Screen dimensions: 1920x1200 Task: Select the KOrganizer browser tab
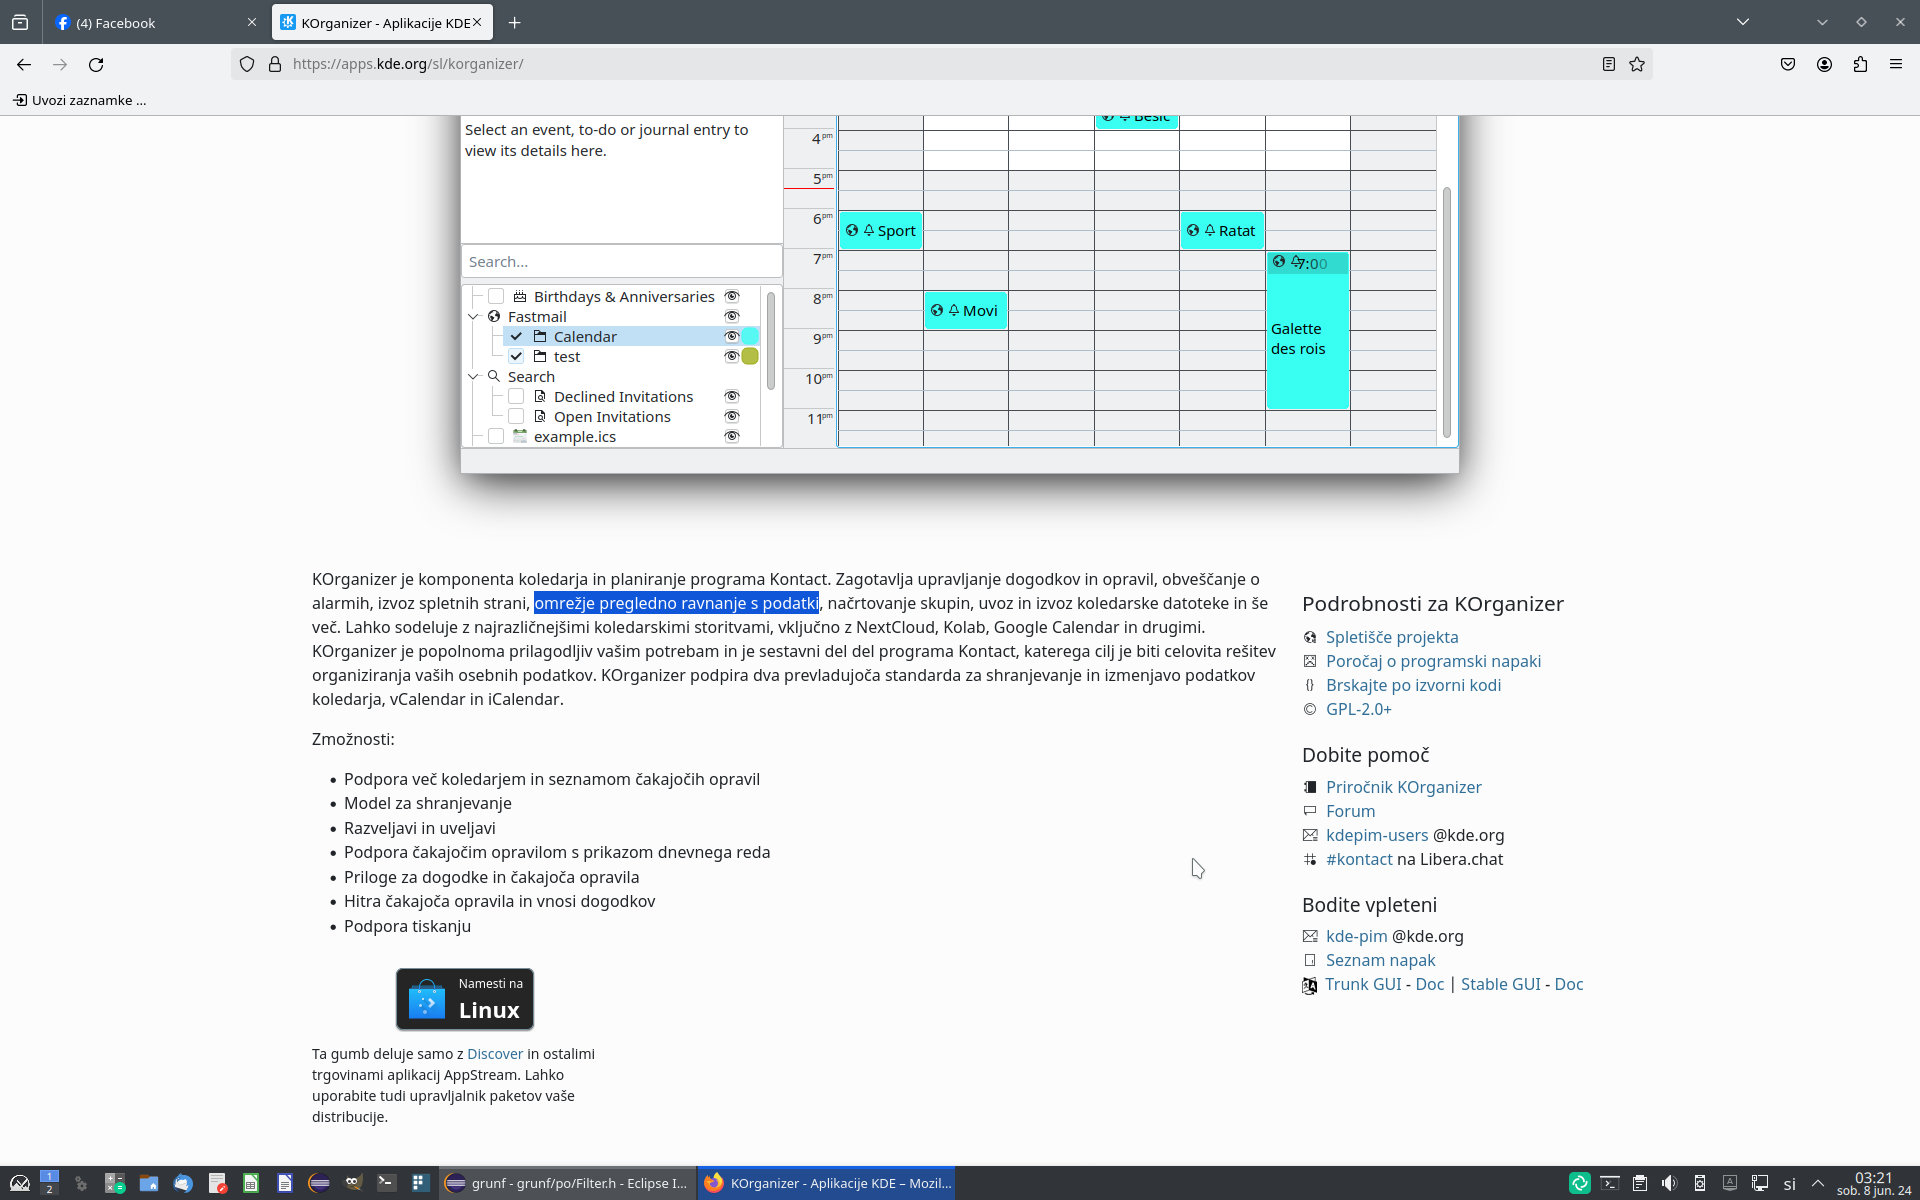point(381,22)
